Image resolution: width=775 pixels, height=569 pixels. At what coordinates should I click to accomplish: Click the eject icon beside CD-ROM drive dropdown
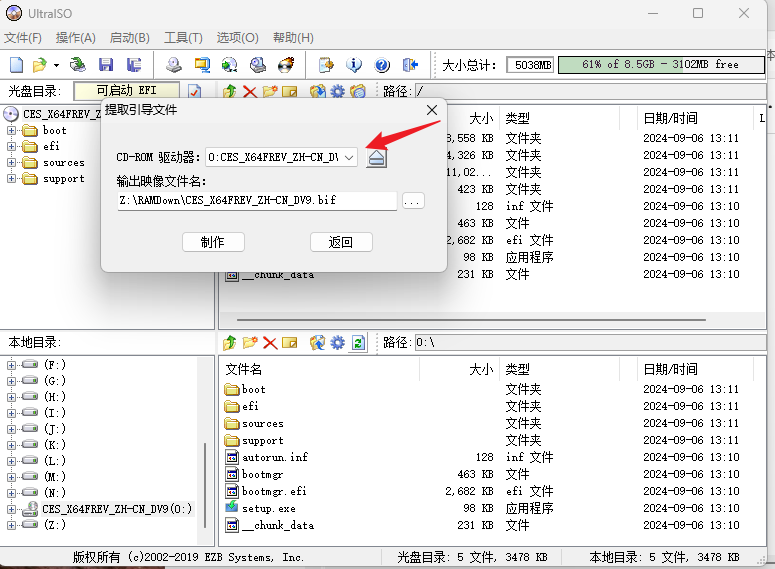(x=377, y=158)
